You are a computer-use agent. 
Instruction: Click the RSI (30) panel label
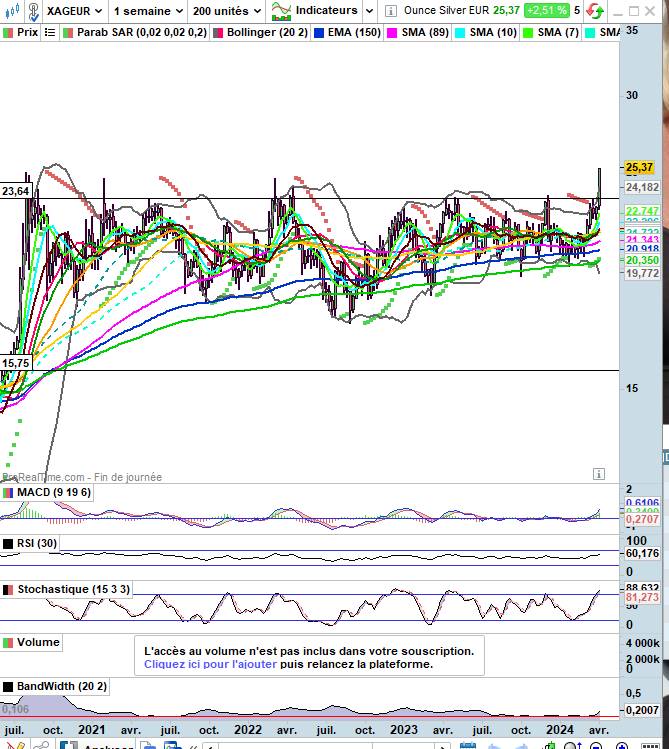coord(37,543)
